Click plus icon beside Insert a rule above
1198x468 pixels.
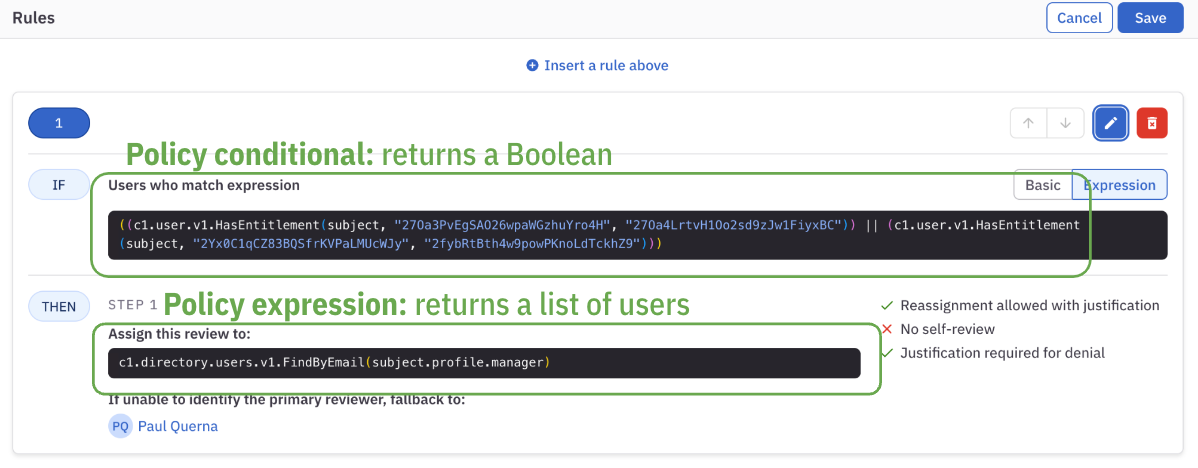(532, 66)
